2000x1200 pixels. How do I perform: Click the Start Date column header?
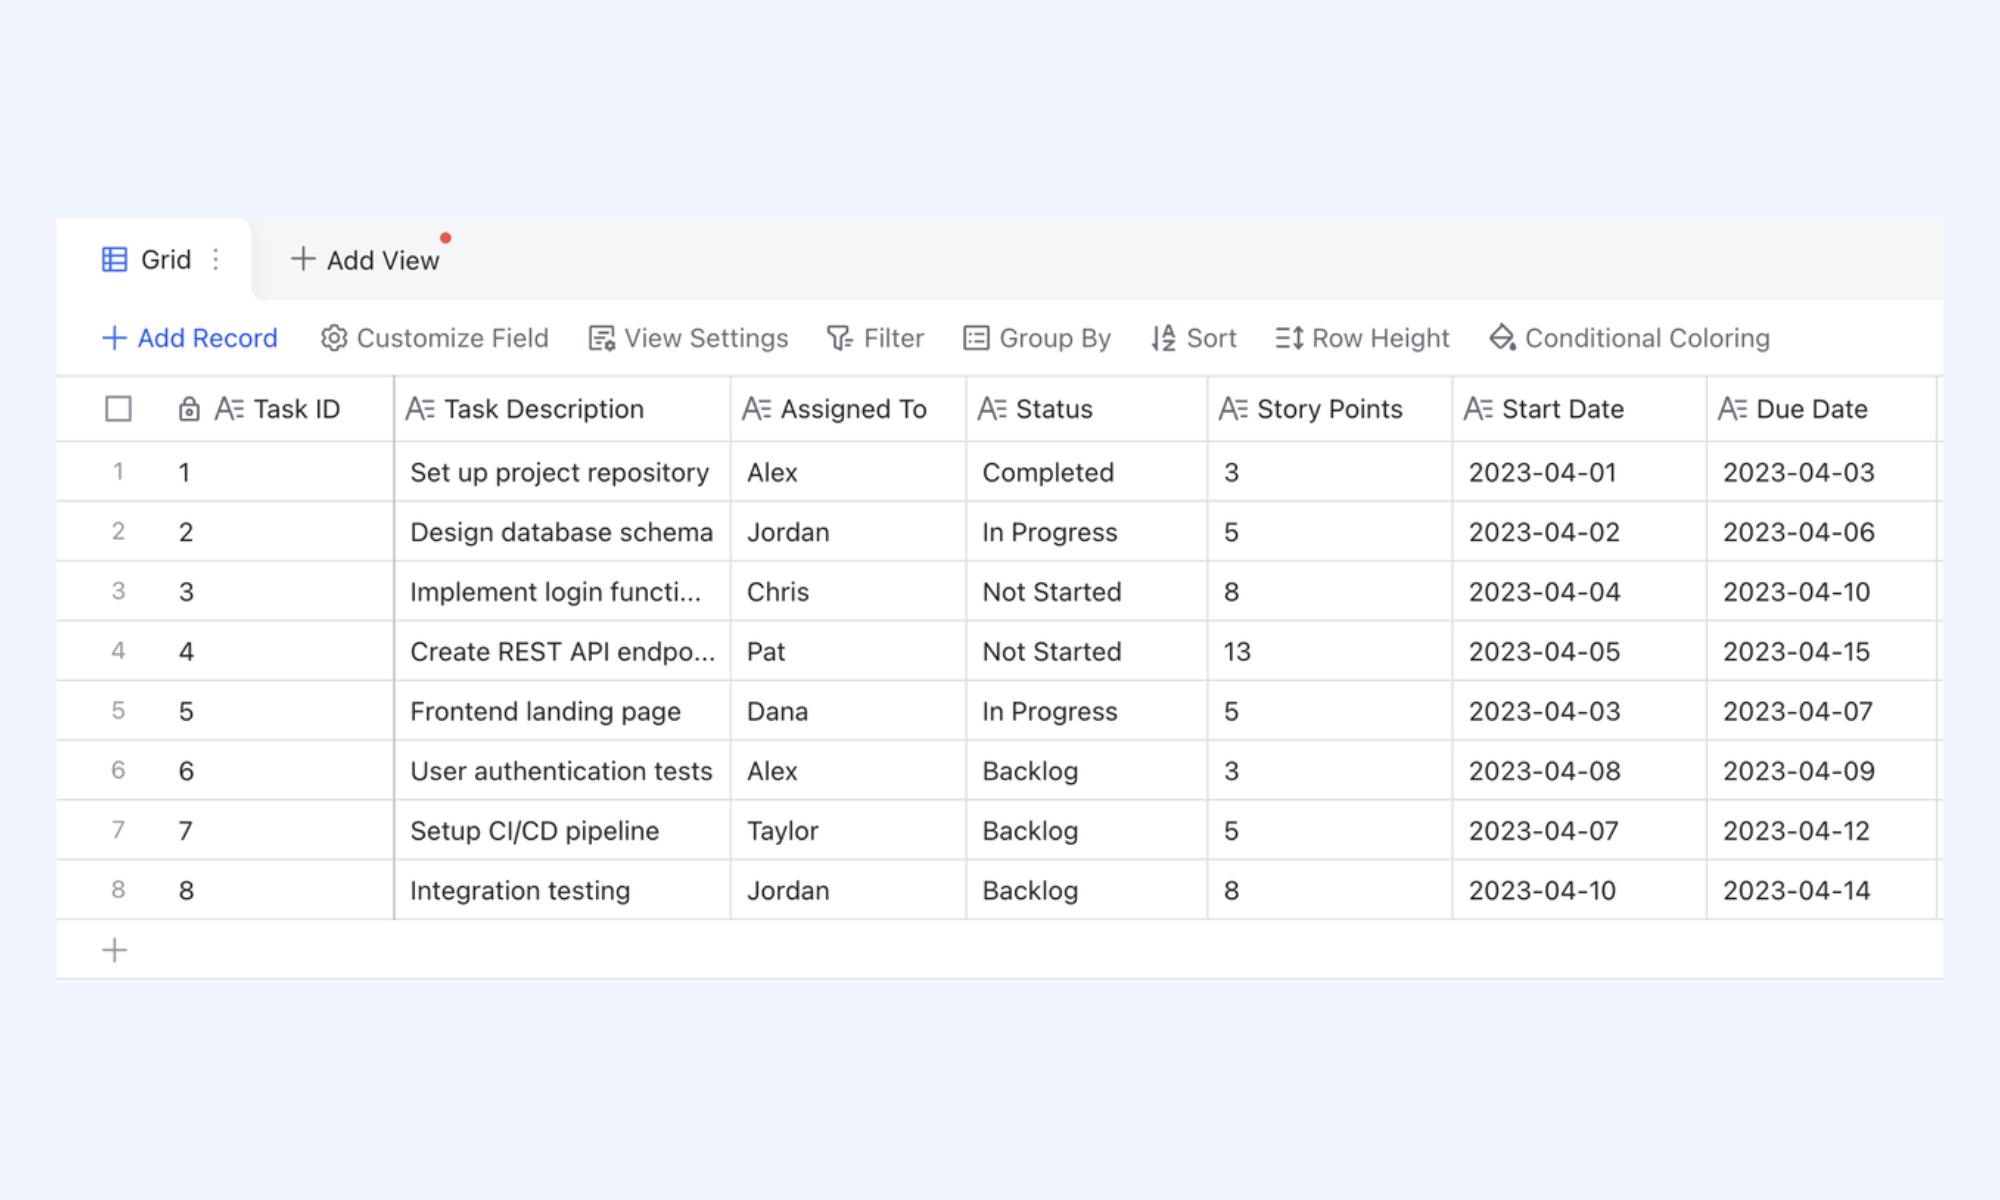tap(1579, 409)
